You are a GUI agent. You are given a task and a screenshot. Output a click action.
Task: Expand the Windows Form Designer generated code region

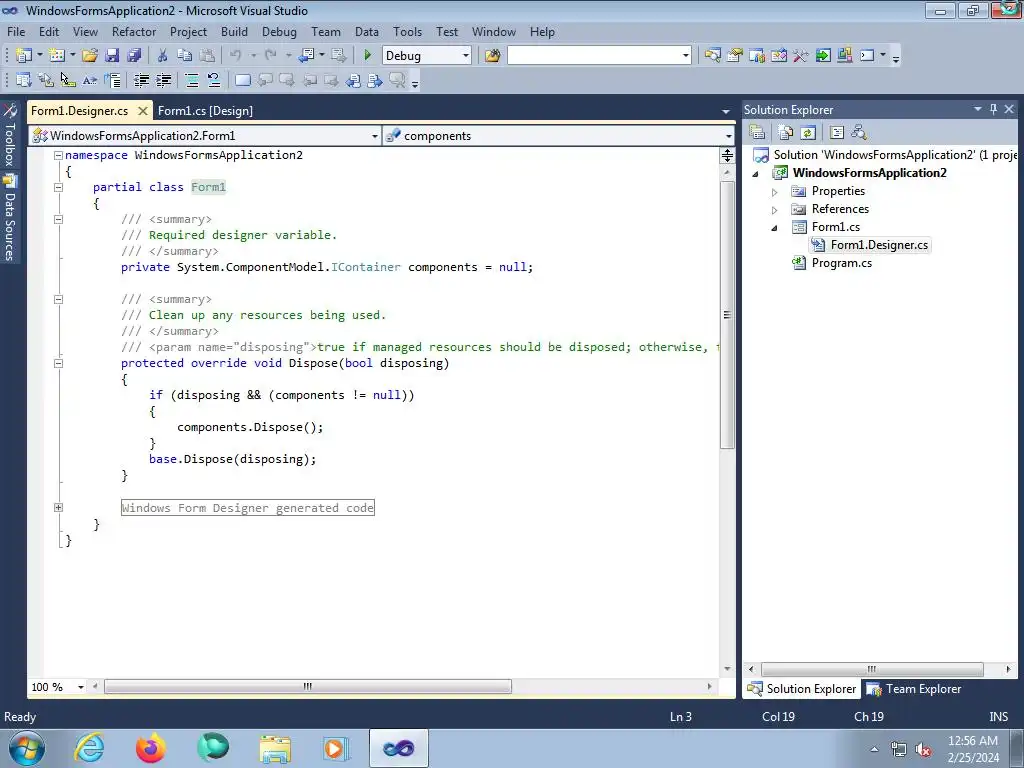[58, 507]
